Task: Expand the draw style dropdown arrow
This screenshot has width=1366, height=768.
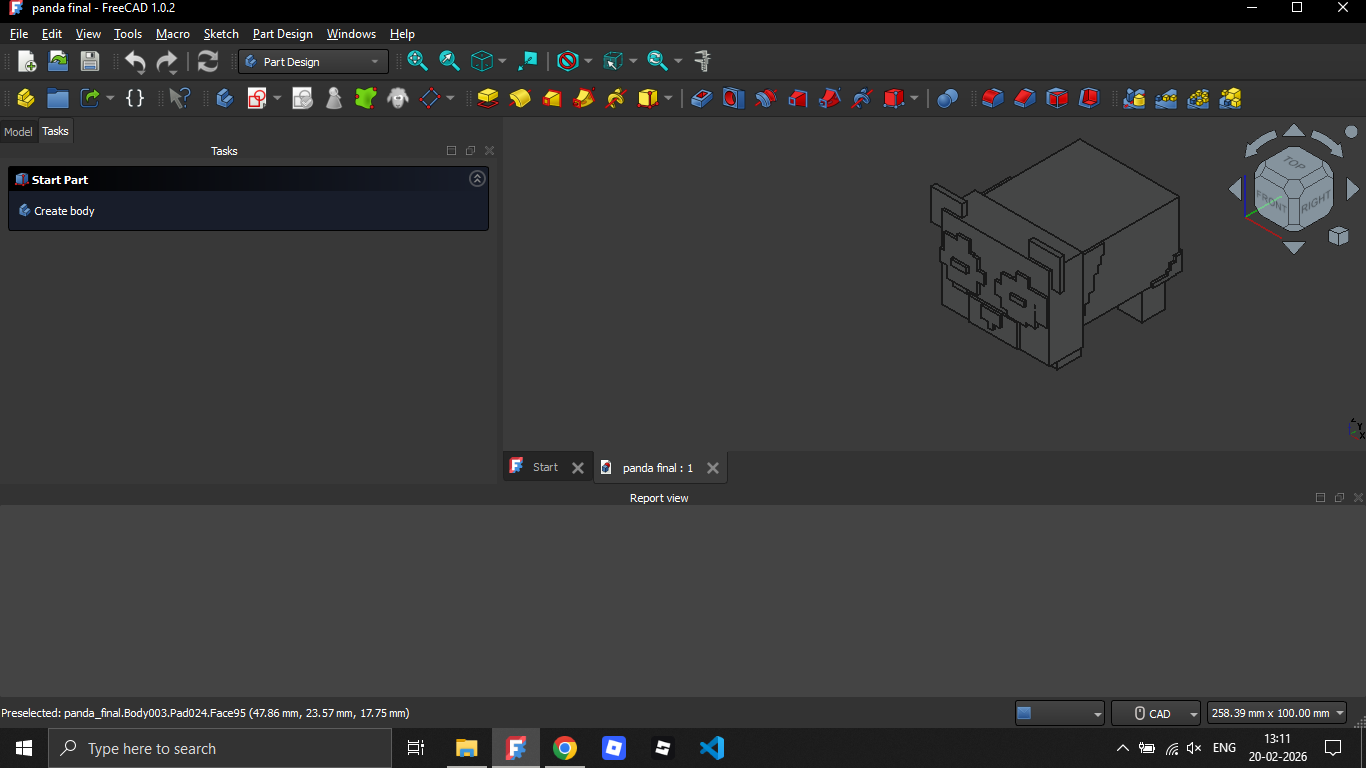Action: (x=588, y=62)
